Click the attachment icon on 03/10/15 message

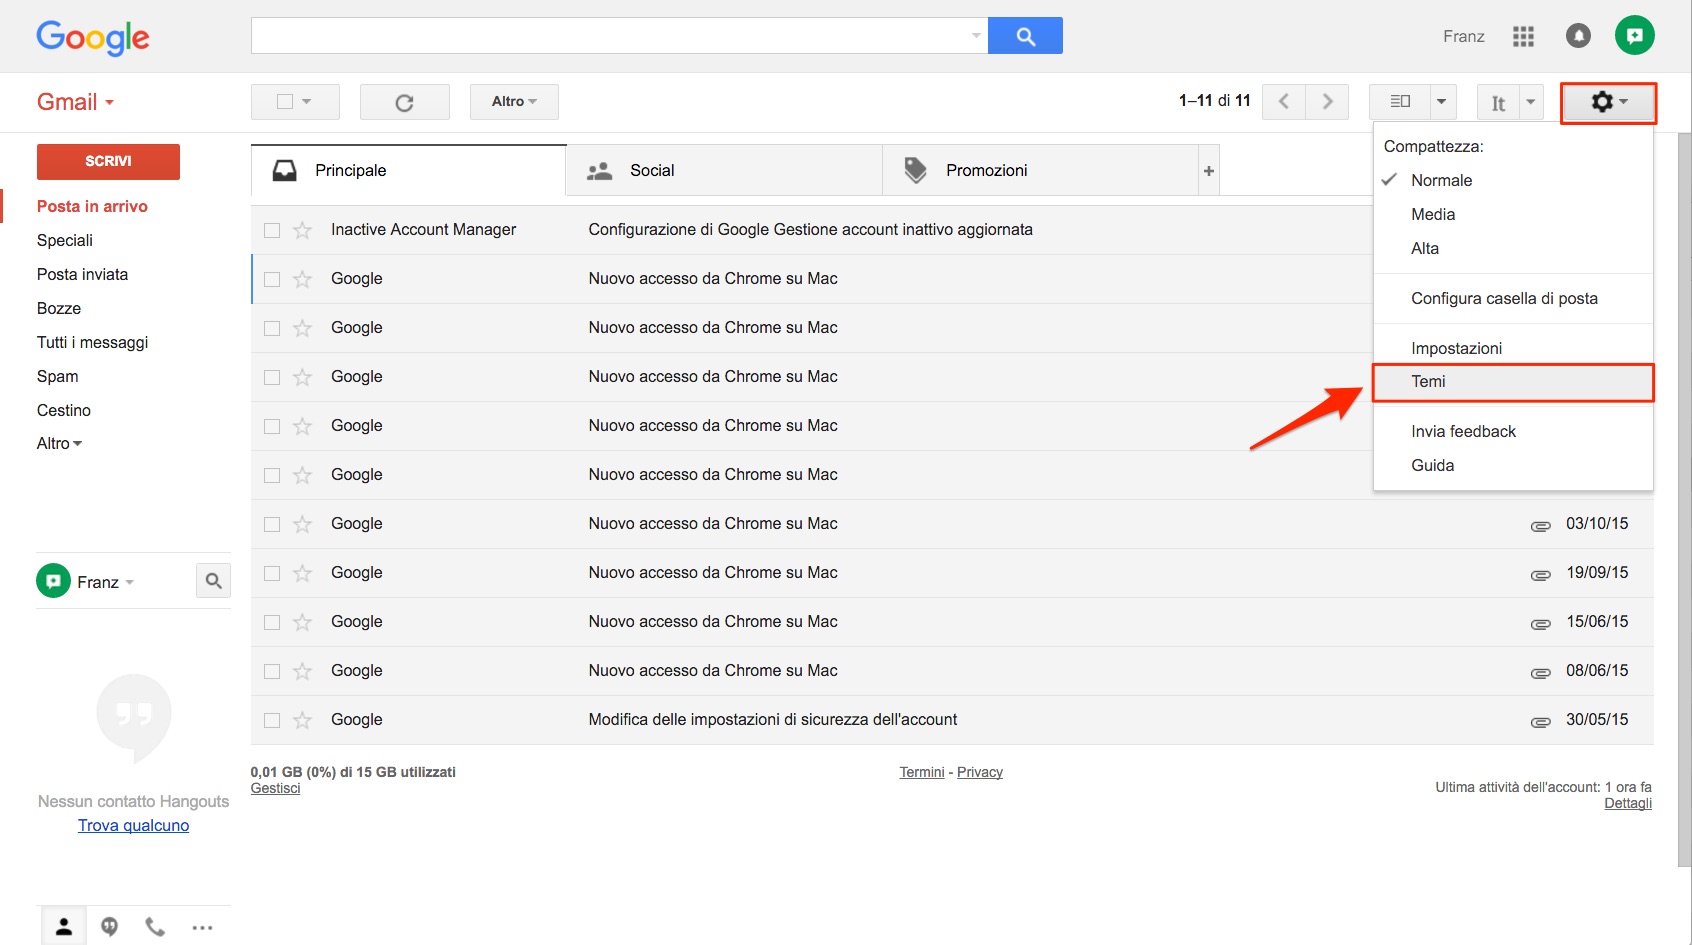pyautogui.click(x=1540, y=525)
